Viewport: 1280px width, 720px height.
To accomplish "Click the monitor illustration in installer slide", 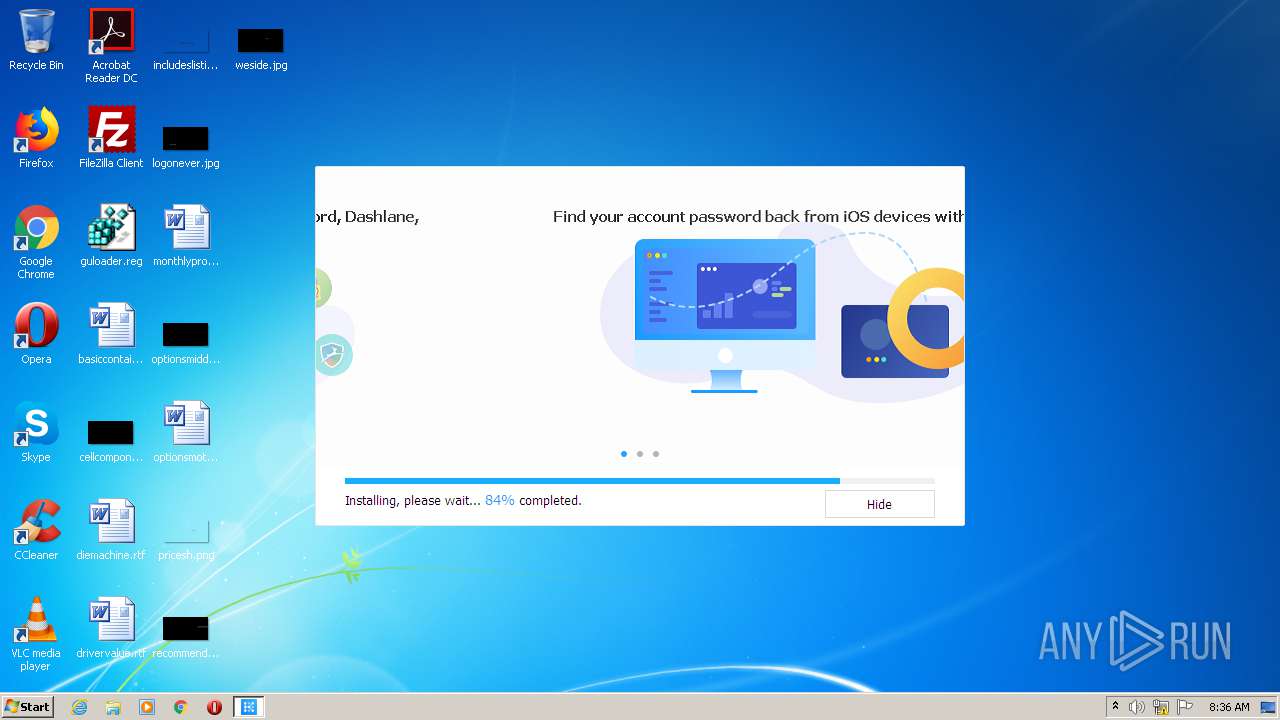I will [x=725, y=315].
